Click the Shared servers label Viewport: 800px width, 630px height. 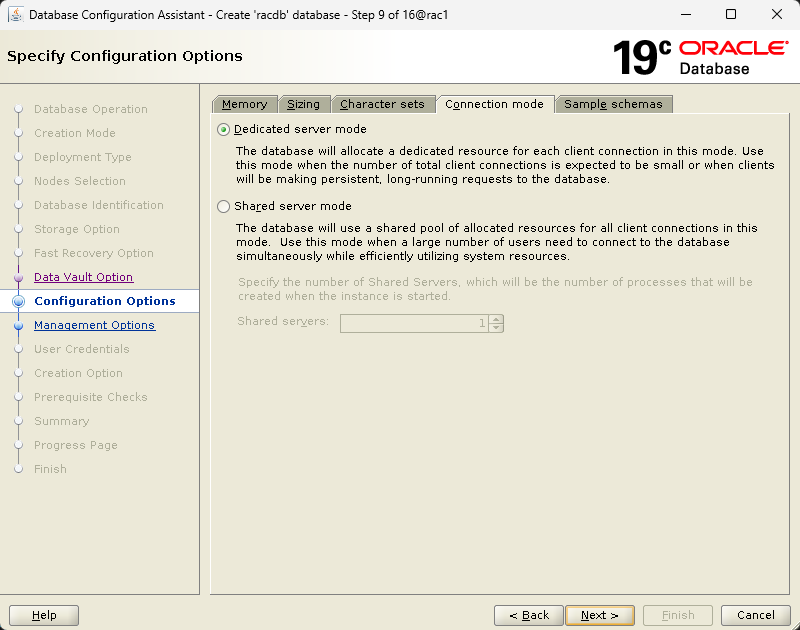(x=283, y=321)
